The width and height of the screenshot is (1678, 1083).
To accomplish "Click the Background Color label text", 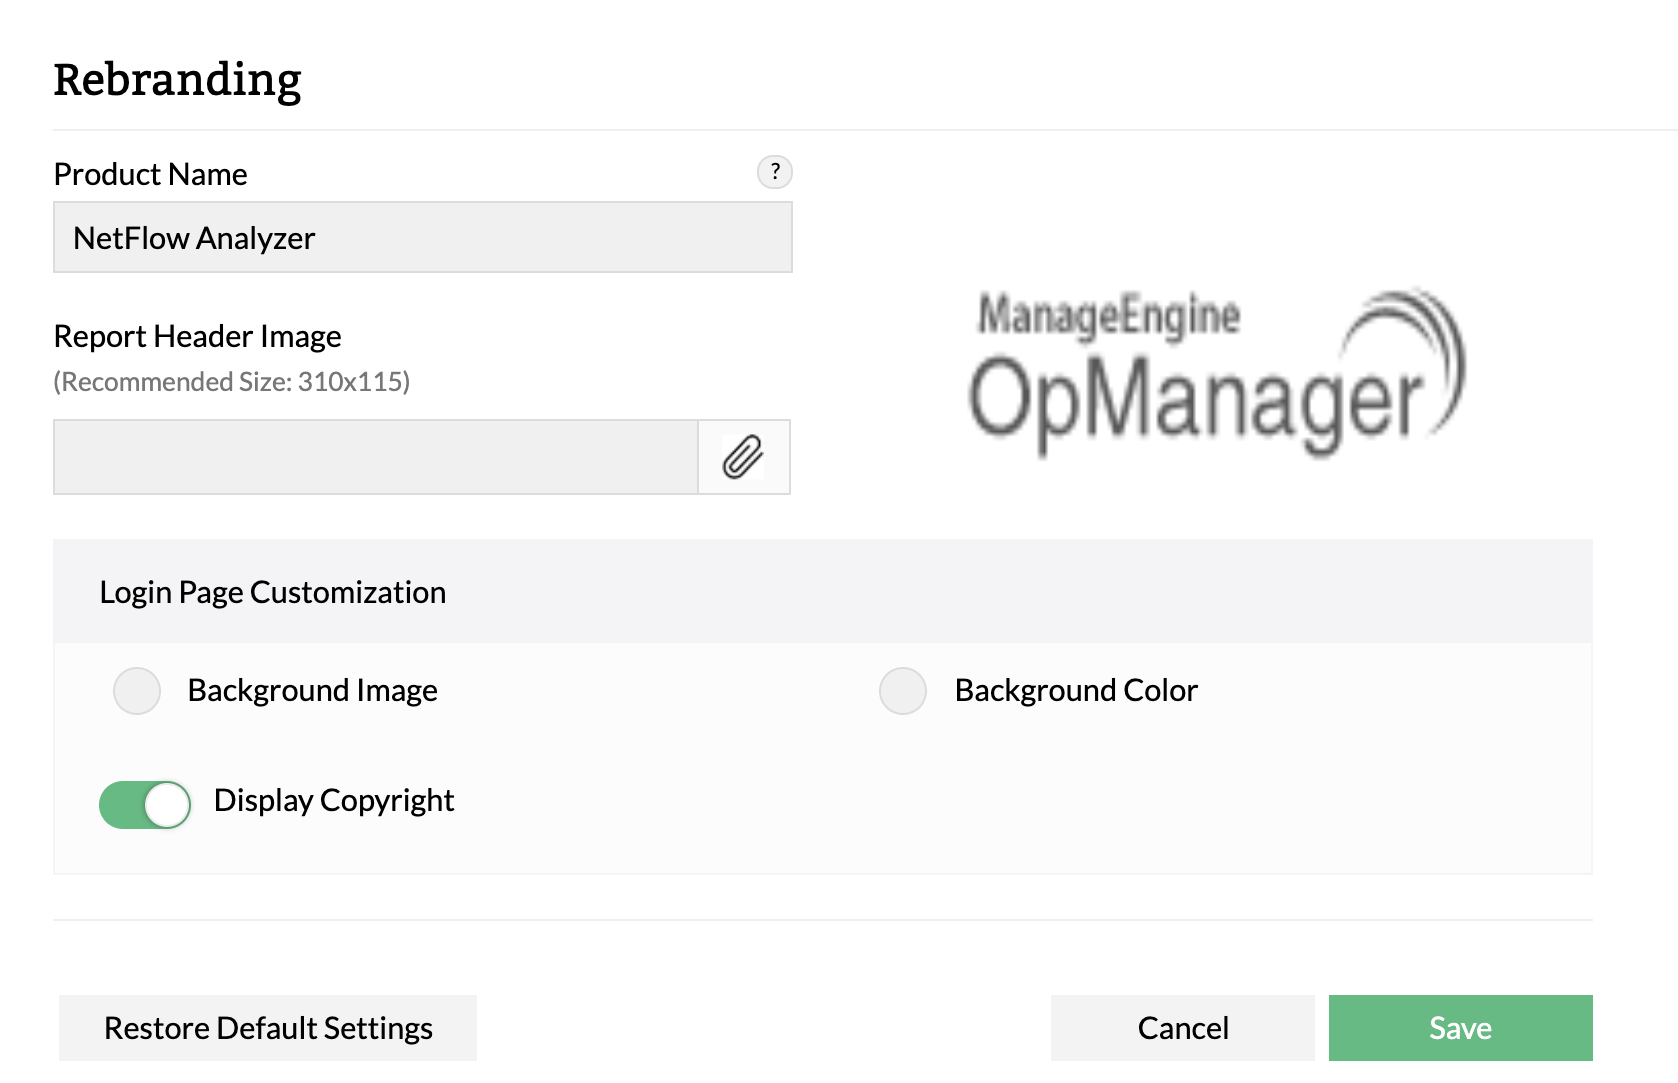I will point(1076,691).
